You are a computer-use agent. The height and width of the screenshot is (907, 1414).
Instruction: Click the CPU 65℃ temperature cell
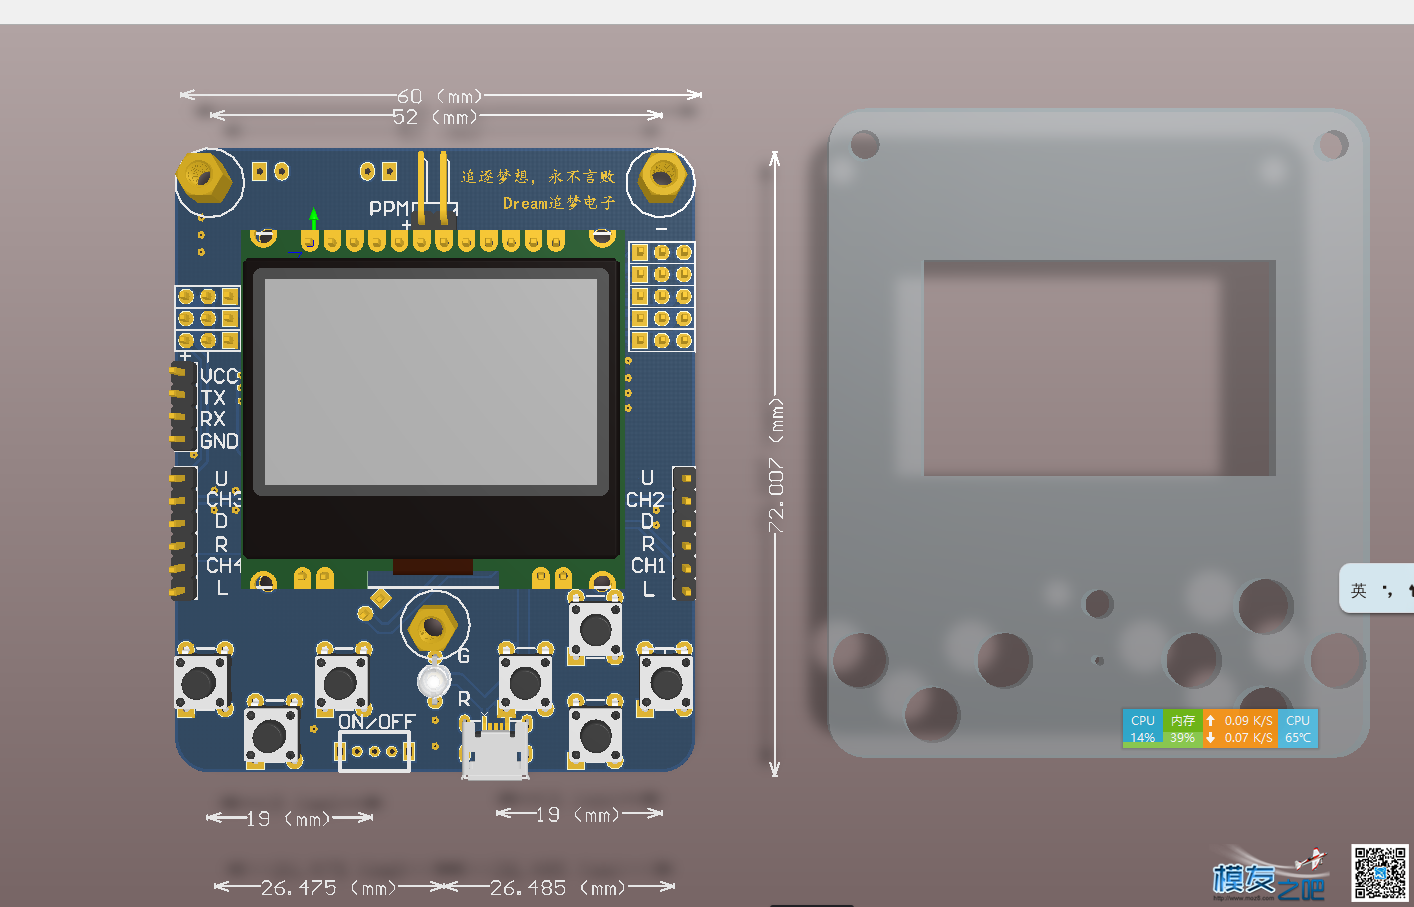tap(1298, 728)
